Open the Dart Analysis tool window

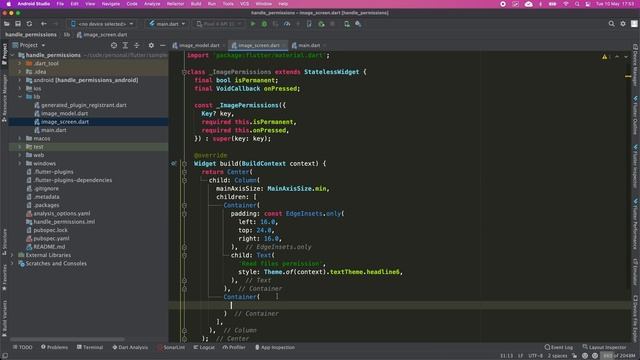click(130, 347)
